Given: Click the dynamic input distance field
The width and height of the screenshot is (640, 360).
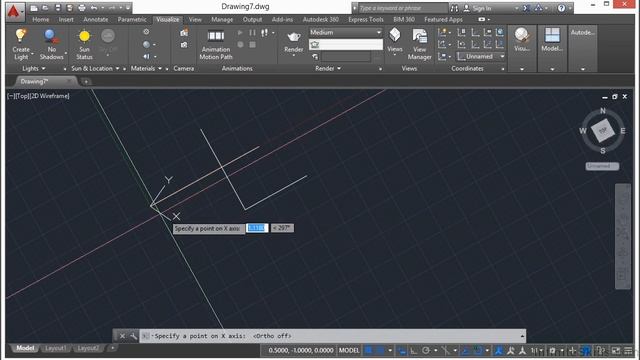Looking at the screenshot, I should tap(257, 228).
